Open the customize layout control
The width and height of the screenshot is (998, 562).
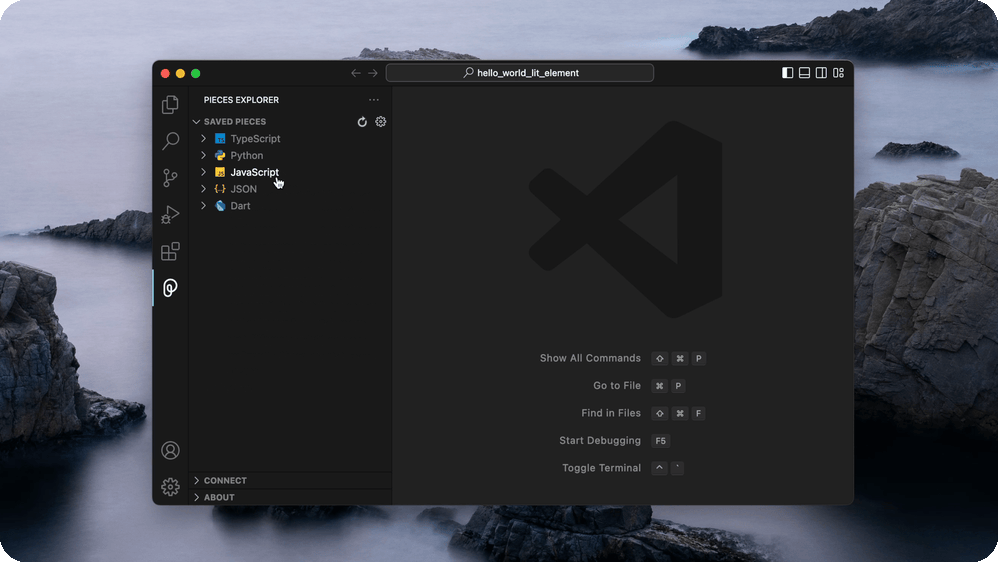tap(838, 73)
